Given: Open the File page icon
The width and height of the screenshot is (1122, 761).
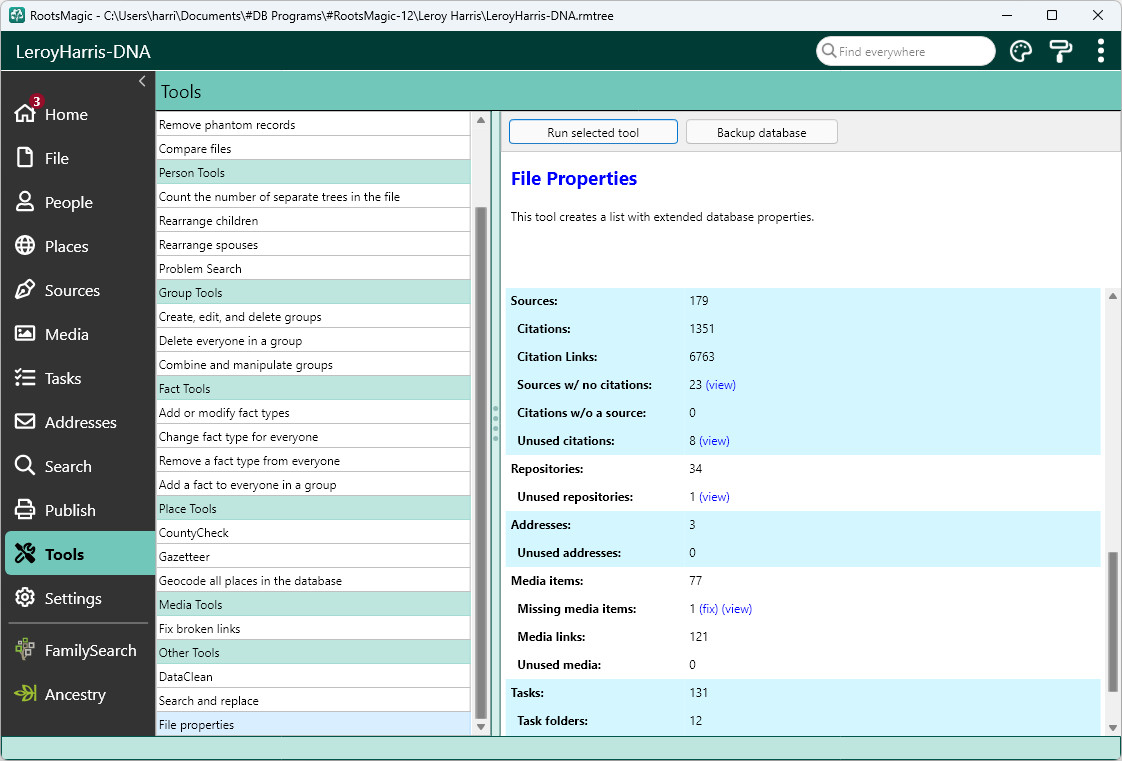Looking at the screenshot, I should [x=25, y=157].
